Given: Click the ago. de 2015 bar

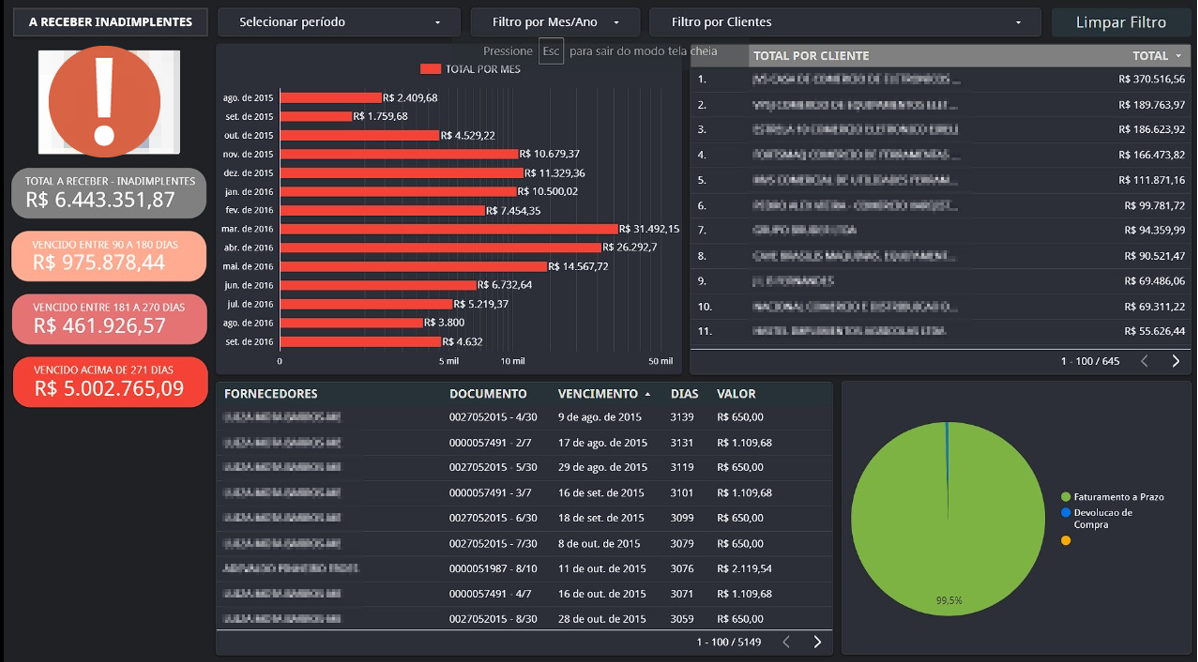Looking at the screenshot, I should (x=331, y=98).
